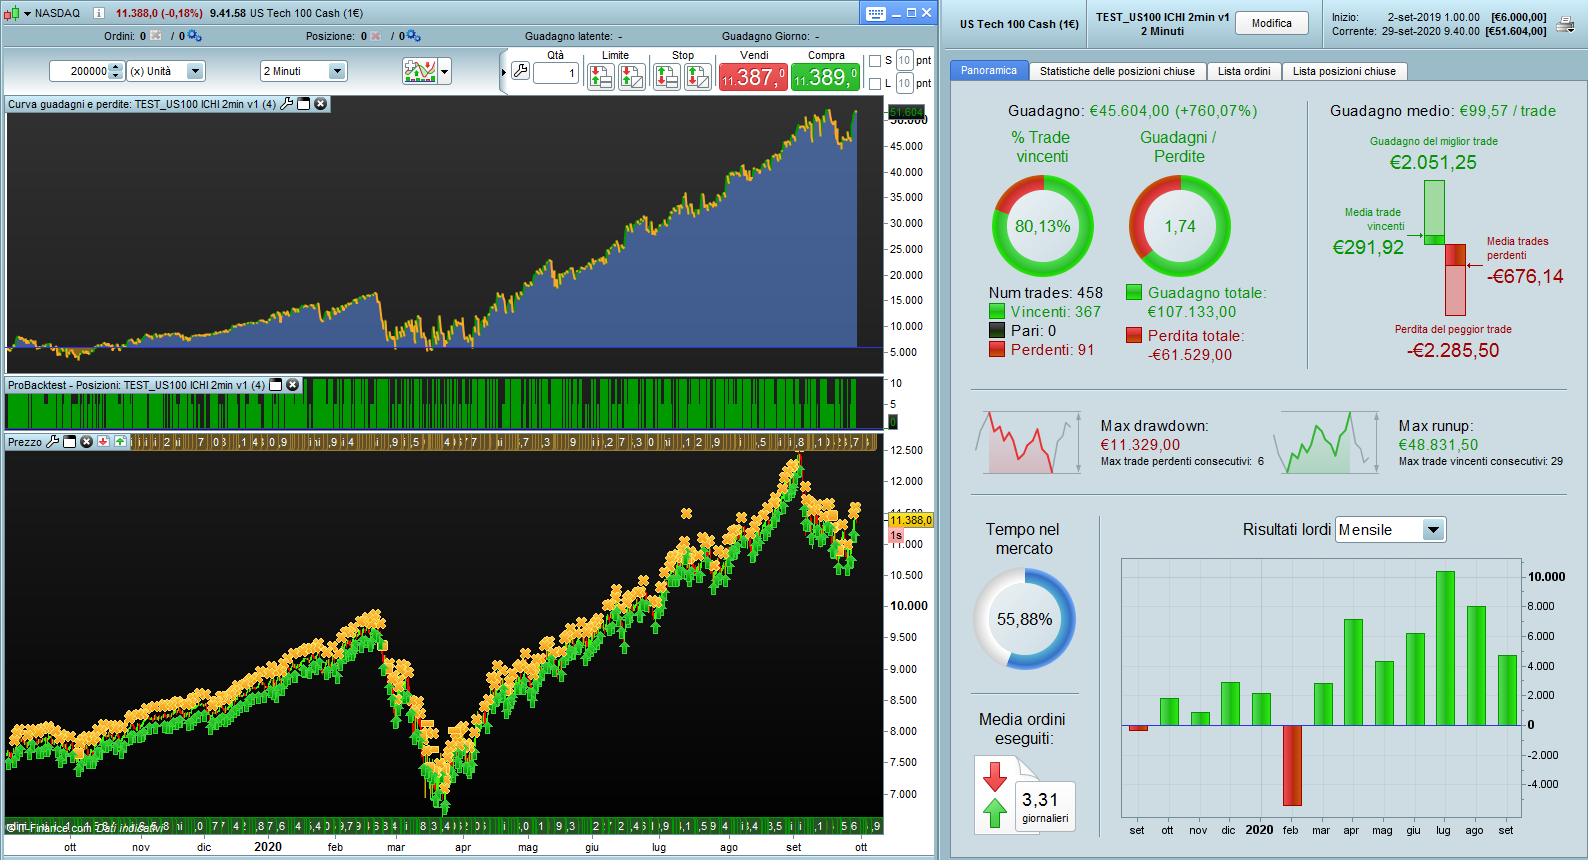1588x860 pixels.
Task: Click the Qtà quantity input field
Action: click(556, 73)
